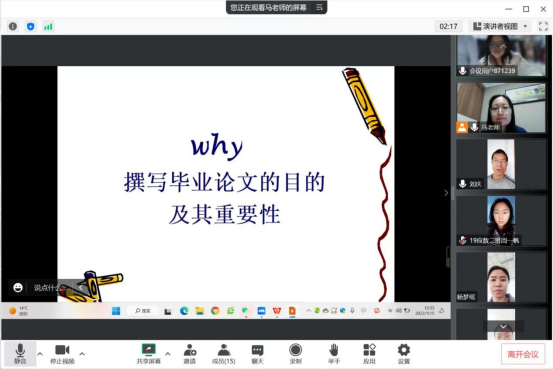This screenshot has height=369, width=553.
Task: Start recording with 录制 button
Action: [x=296, y=354]
